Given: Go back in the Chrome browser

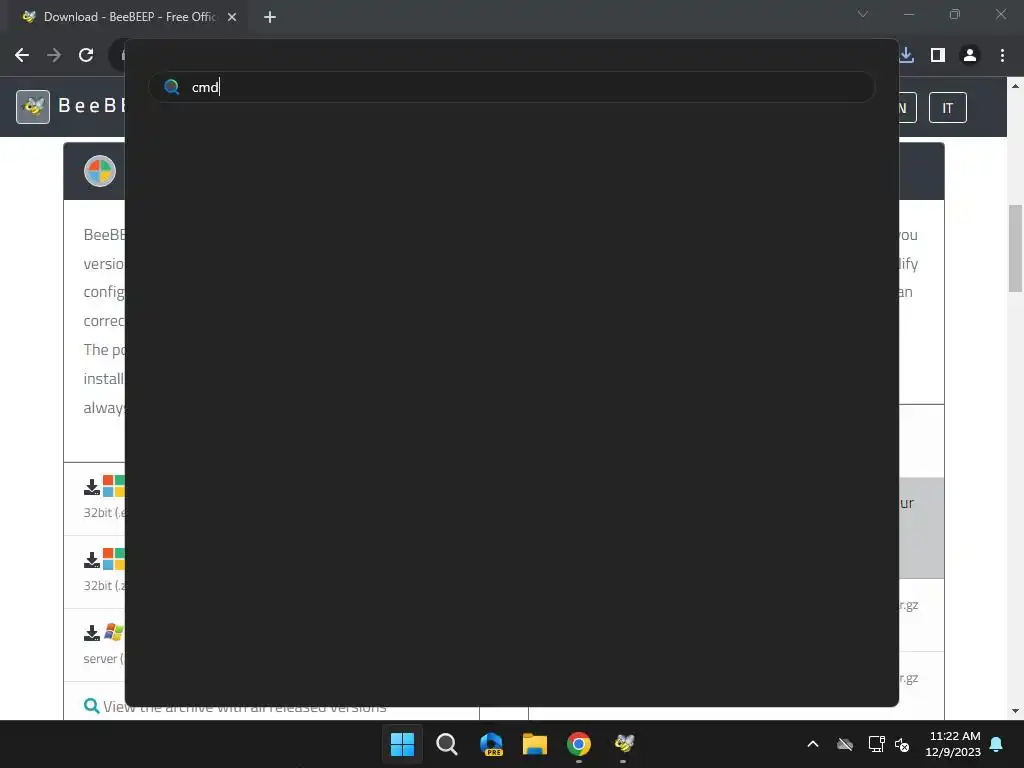Looking at the screenshot, I should [x=22, y=56].
